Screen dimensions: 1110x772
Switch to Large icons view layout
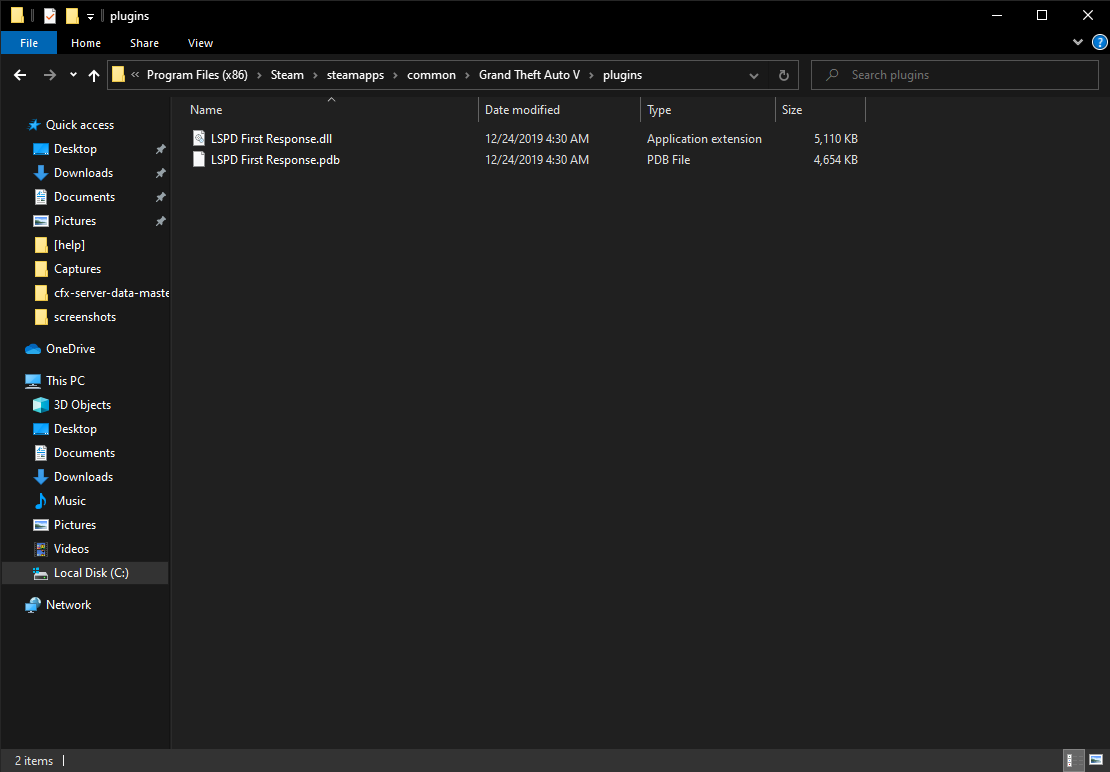1094,761
